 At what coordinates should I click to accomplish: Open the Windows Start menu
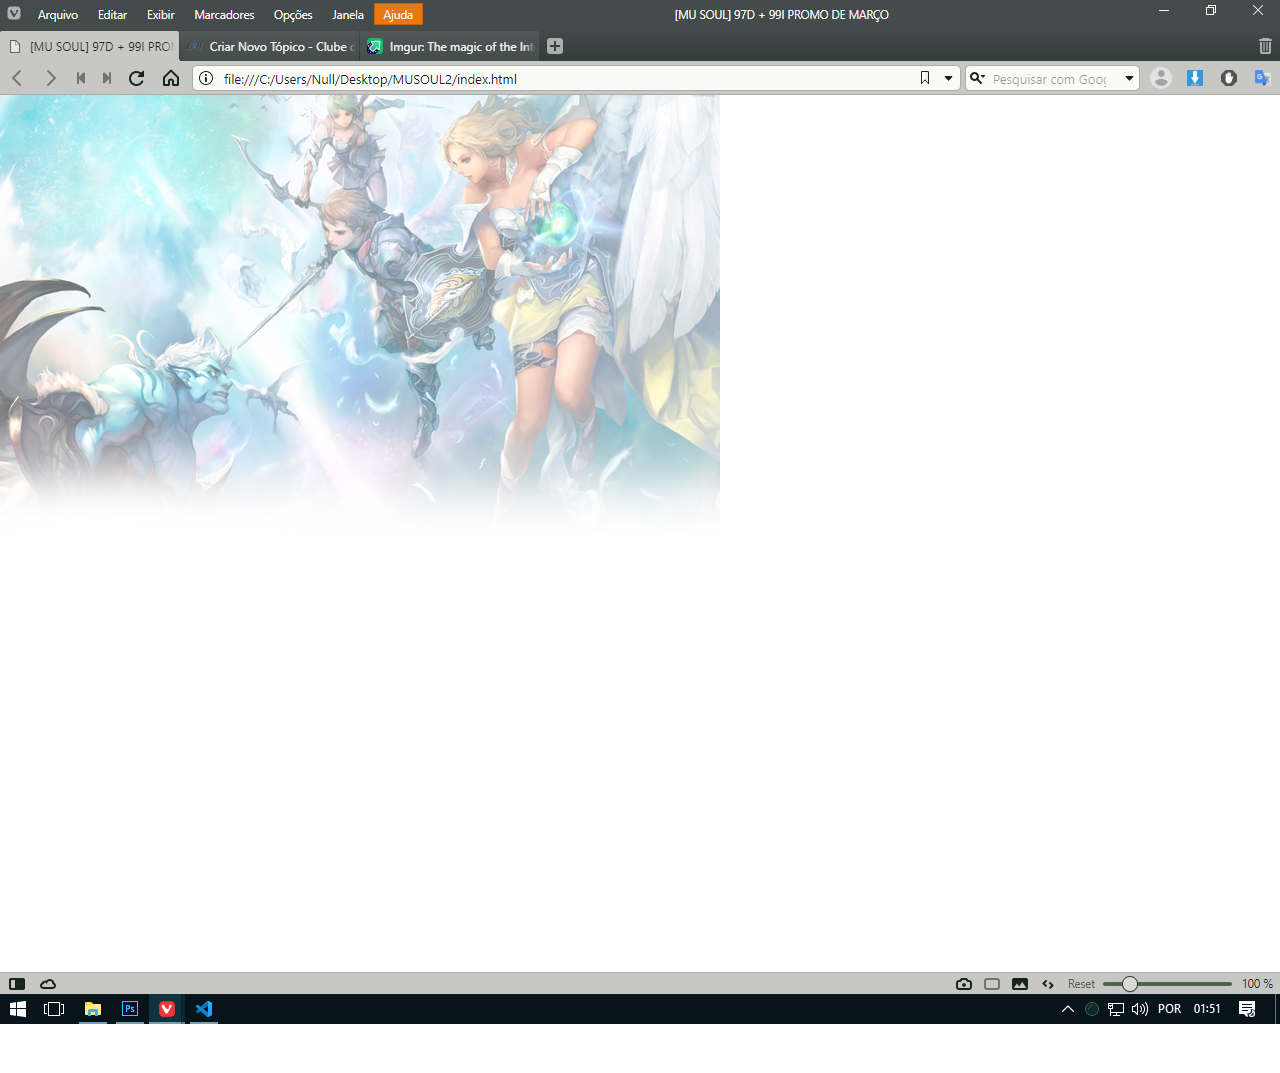(18, 1009)
